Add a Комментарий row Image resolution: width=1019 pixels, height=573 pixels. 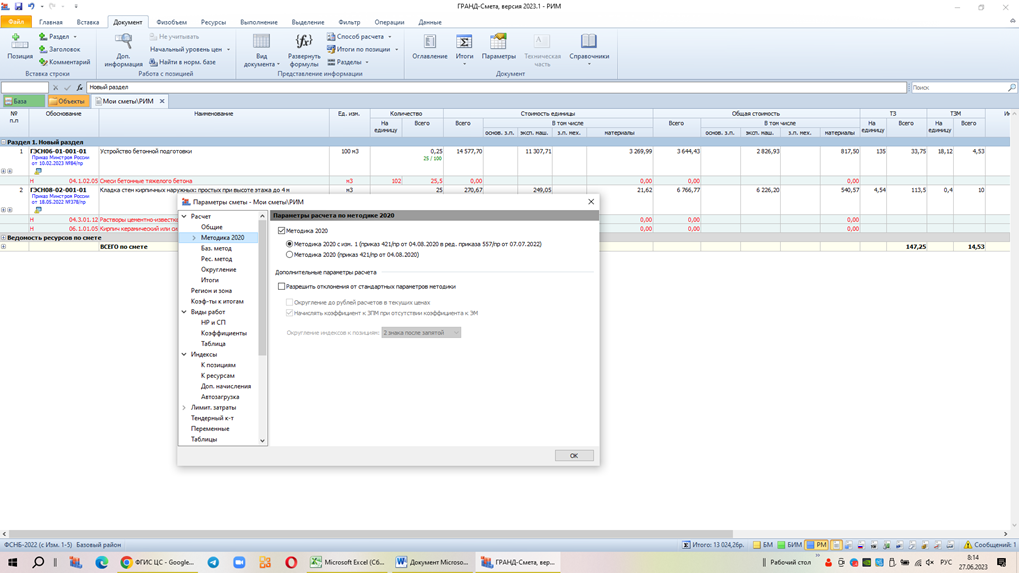click(64, 62)
